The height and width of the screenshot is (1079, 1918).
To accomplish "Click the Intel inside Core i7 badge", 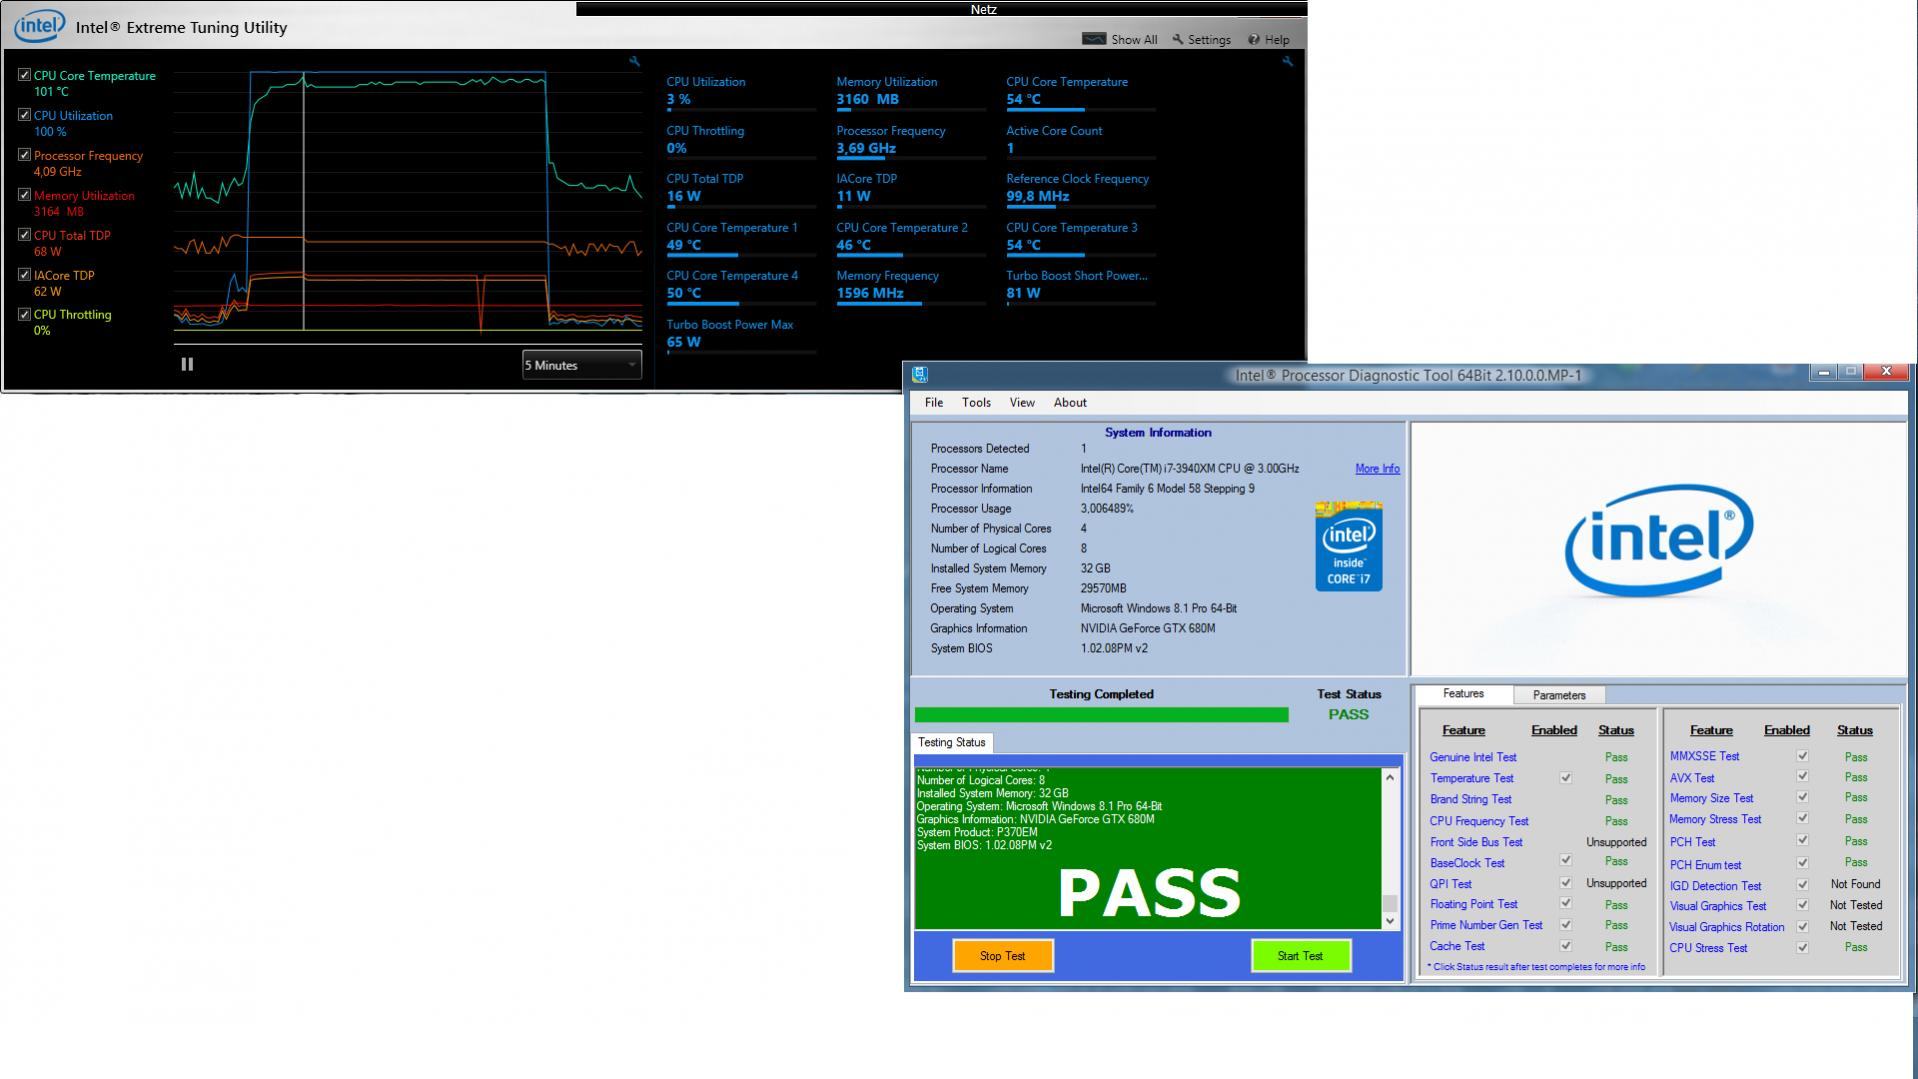I will coord(1348,546).
